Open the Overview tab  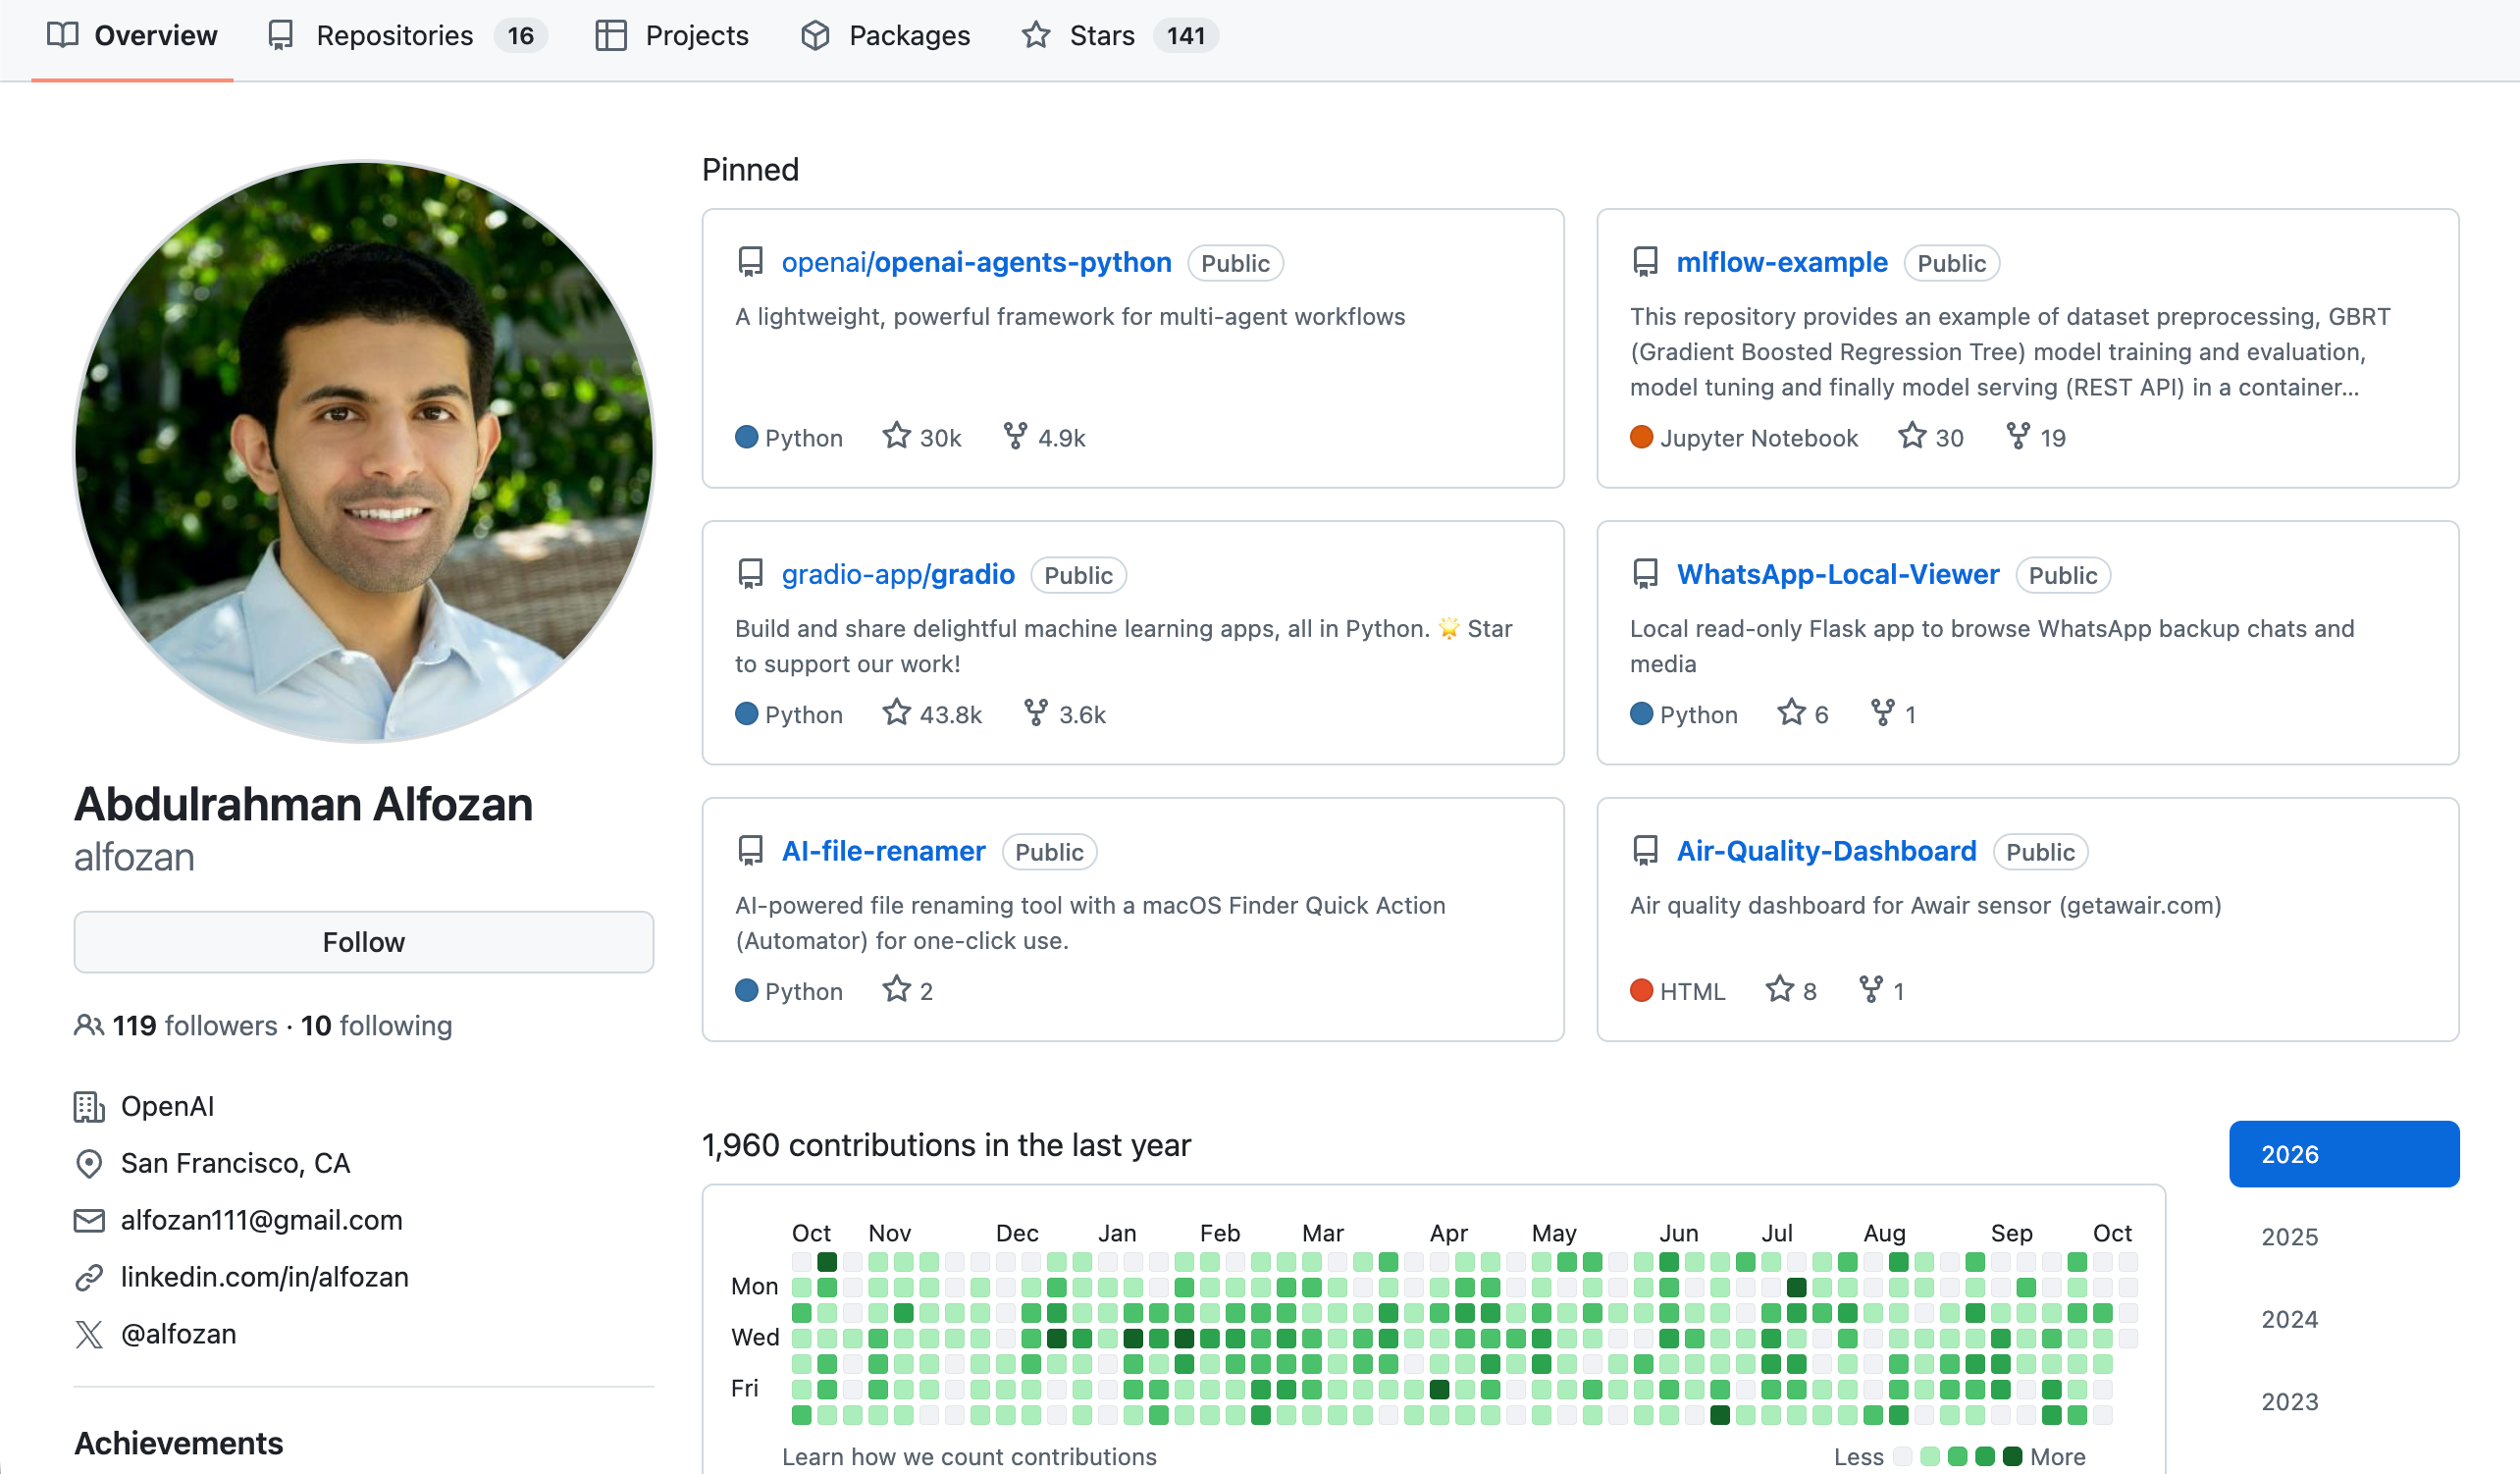click(132, 36)
